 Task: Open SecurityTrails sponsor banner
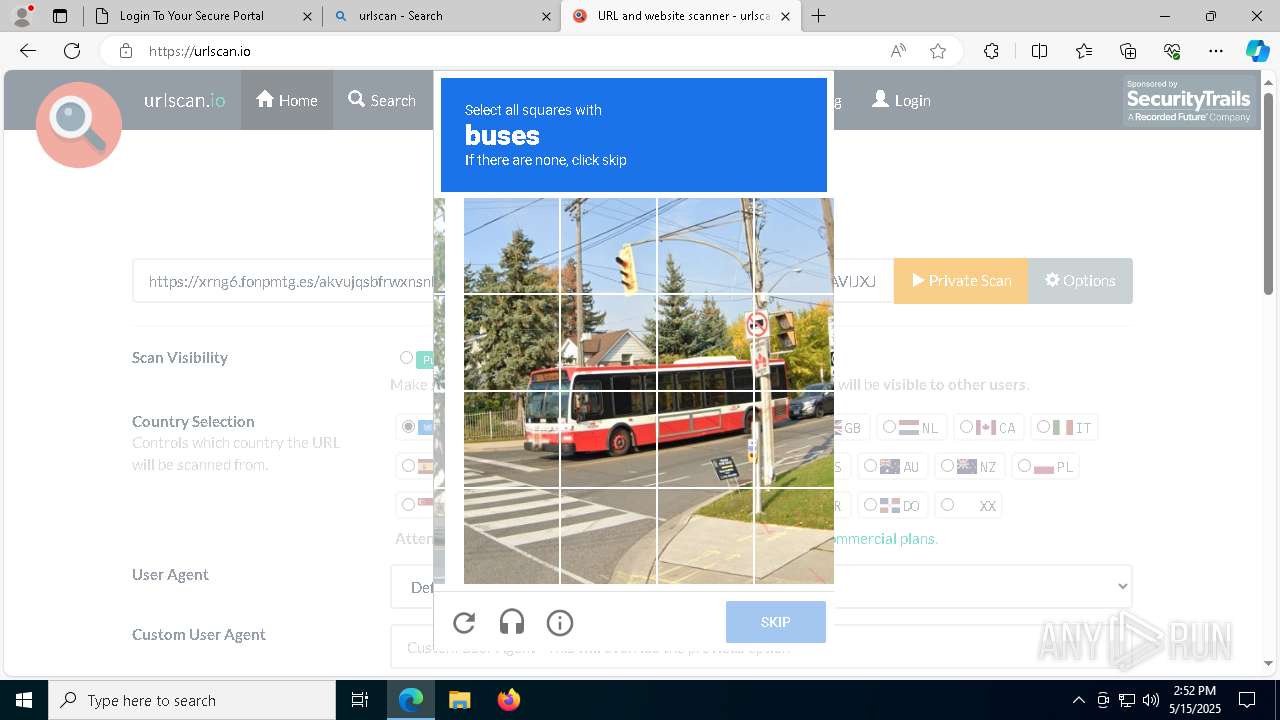point(1188,101)
